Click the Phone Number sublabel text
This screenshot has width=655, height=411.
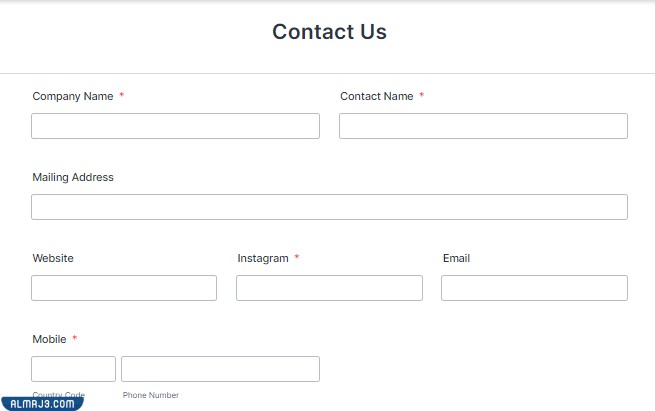pos(151,395)
